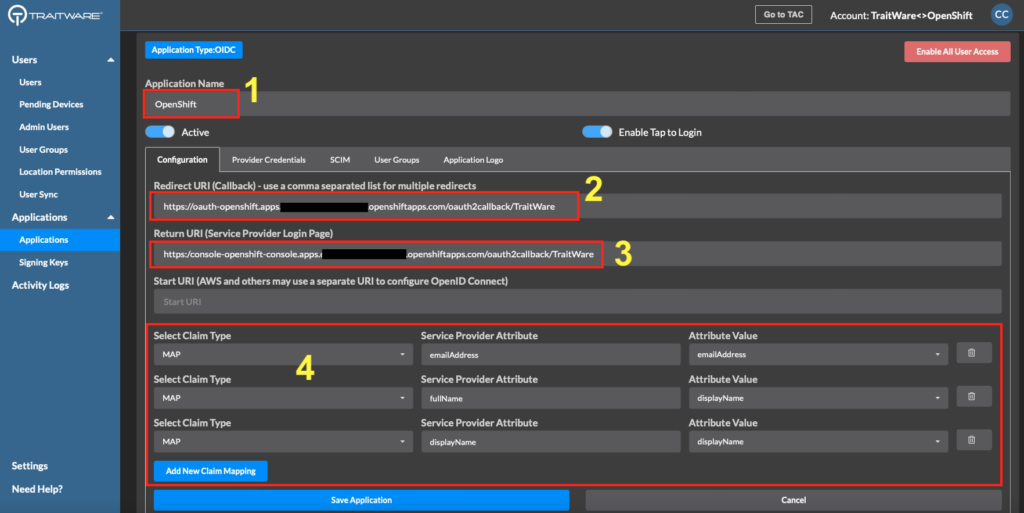Open the CC account avatar
Viewport: 1024px width, 513px height.
coord(1001,14)
